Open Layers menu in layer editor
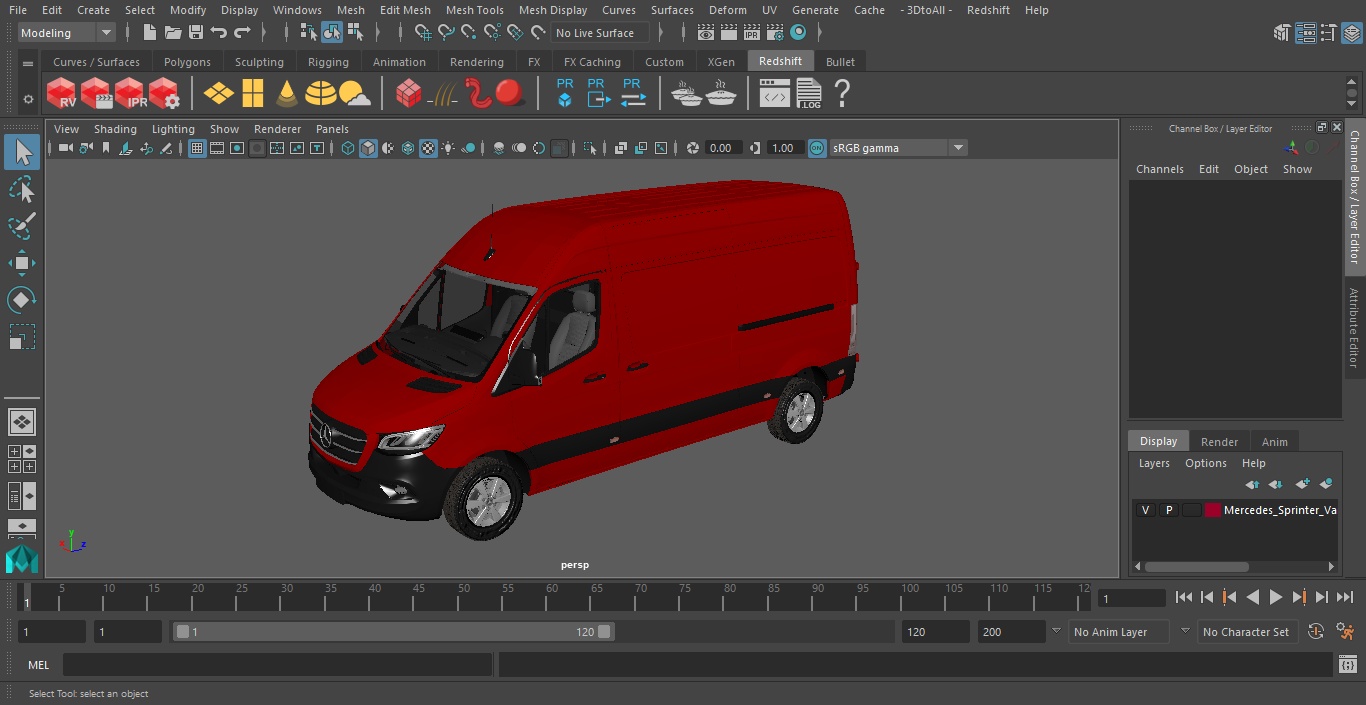Screen dimensions: 1366x705 [1154, 463]
